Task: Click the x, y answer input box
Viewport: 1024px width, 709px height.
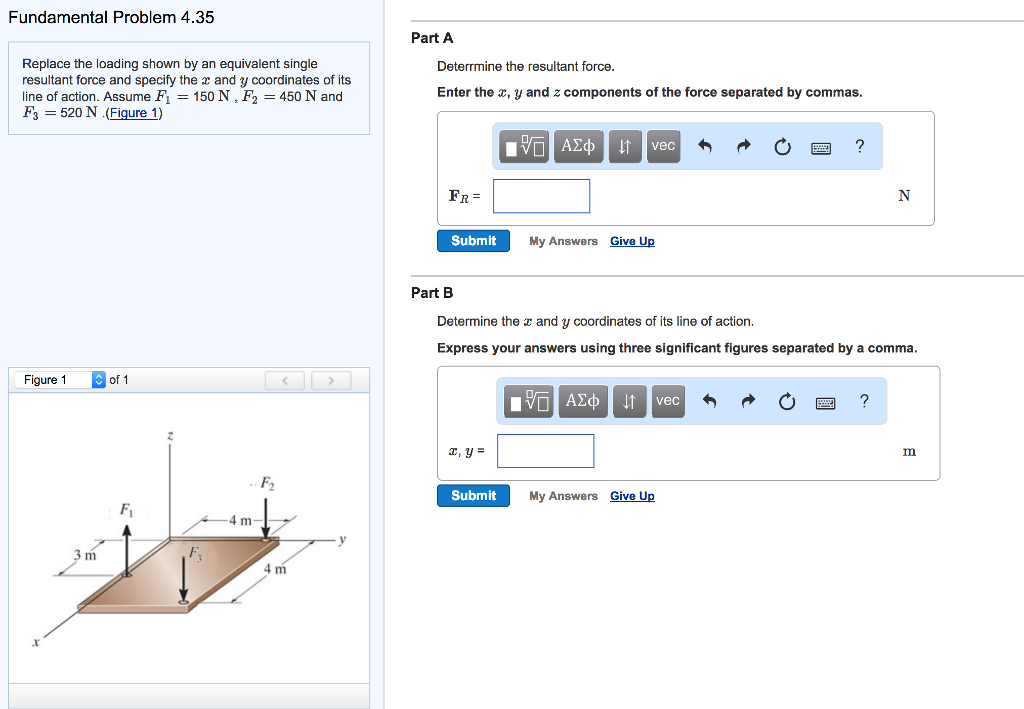Action: [545, 451]
